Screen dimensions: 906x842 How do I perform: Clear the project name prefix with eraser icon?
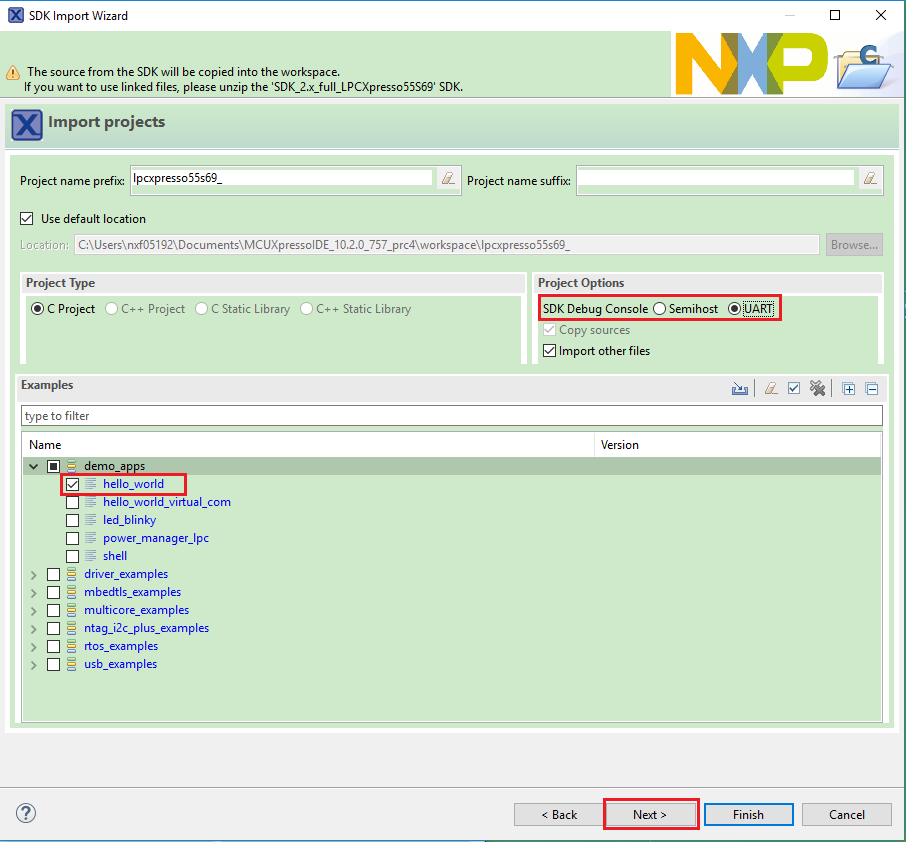pyautogui.click(x=449, y=179)
